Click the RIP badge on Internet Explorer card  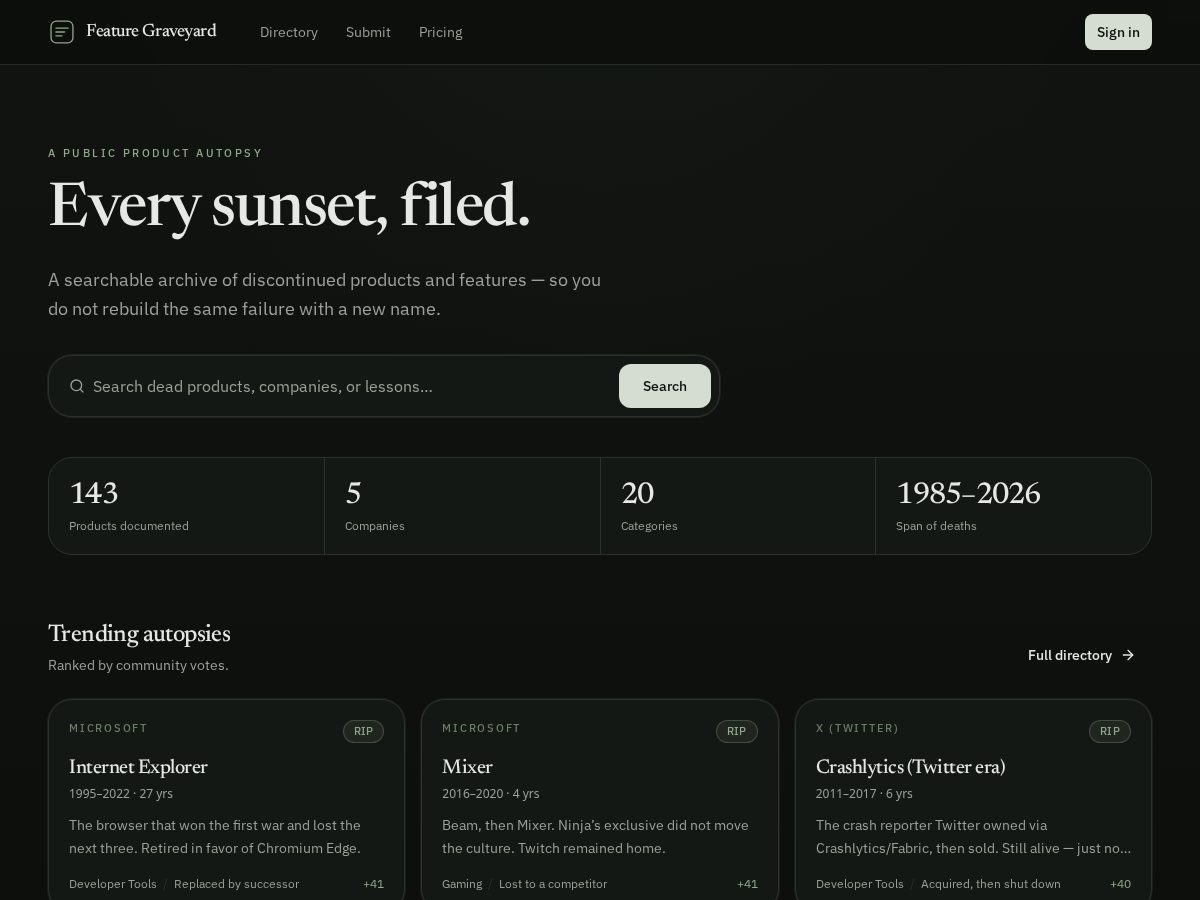[x=363, y=731]
